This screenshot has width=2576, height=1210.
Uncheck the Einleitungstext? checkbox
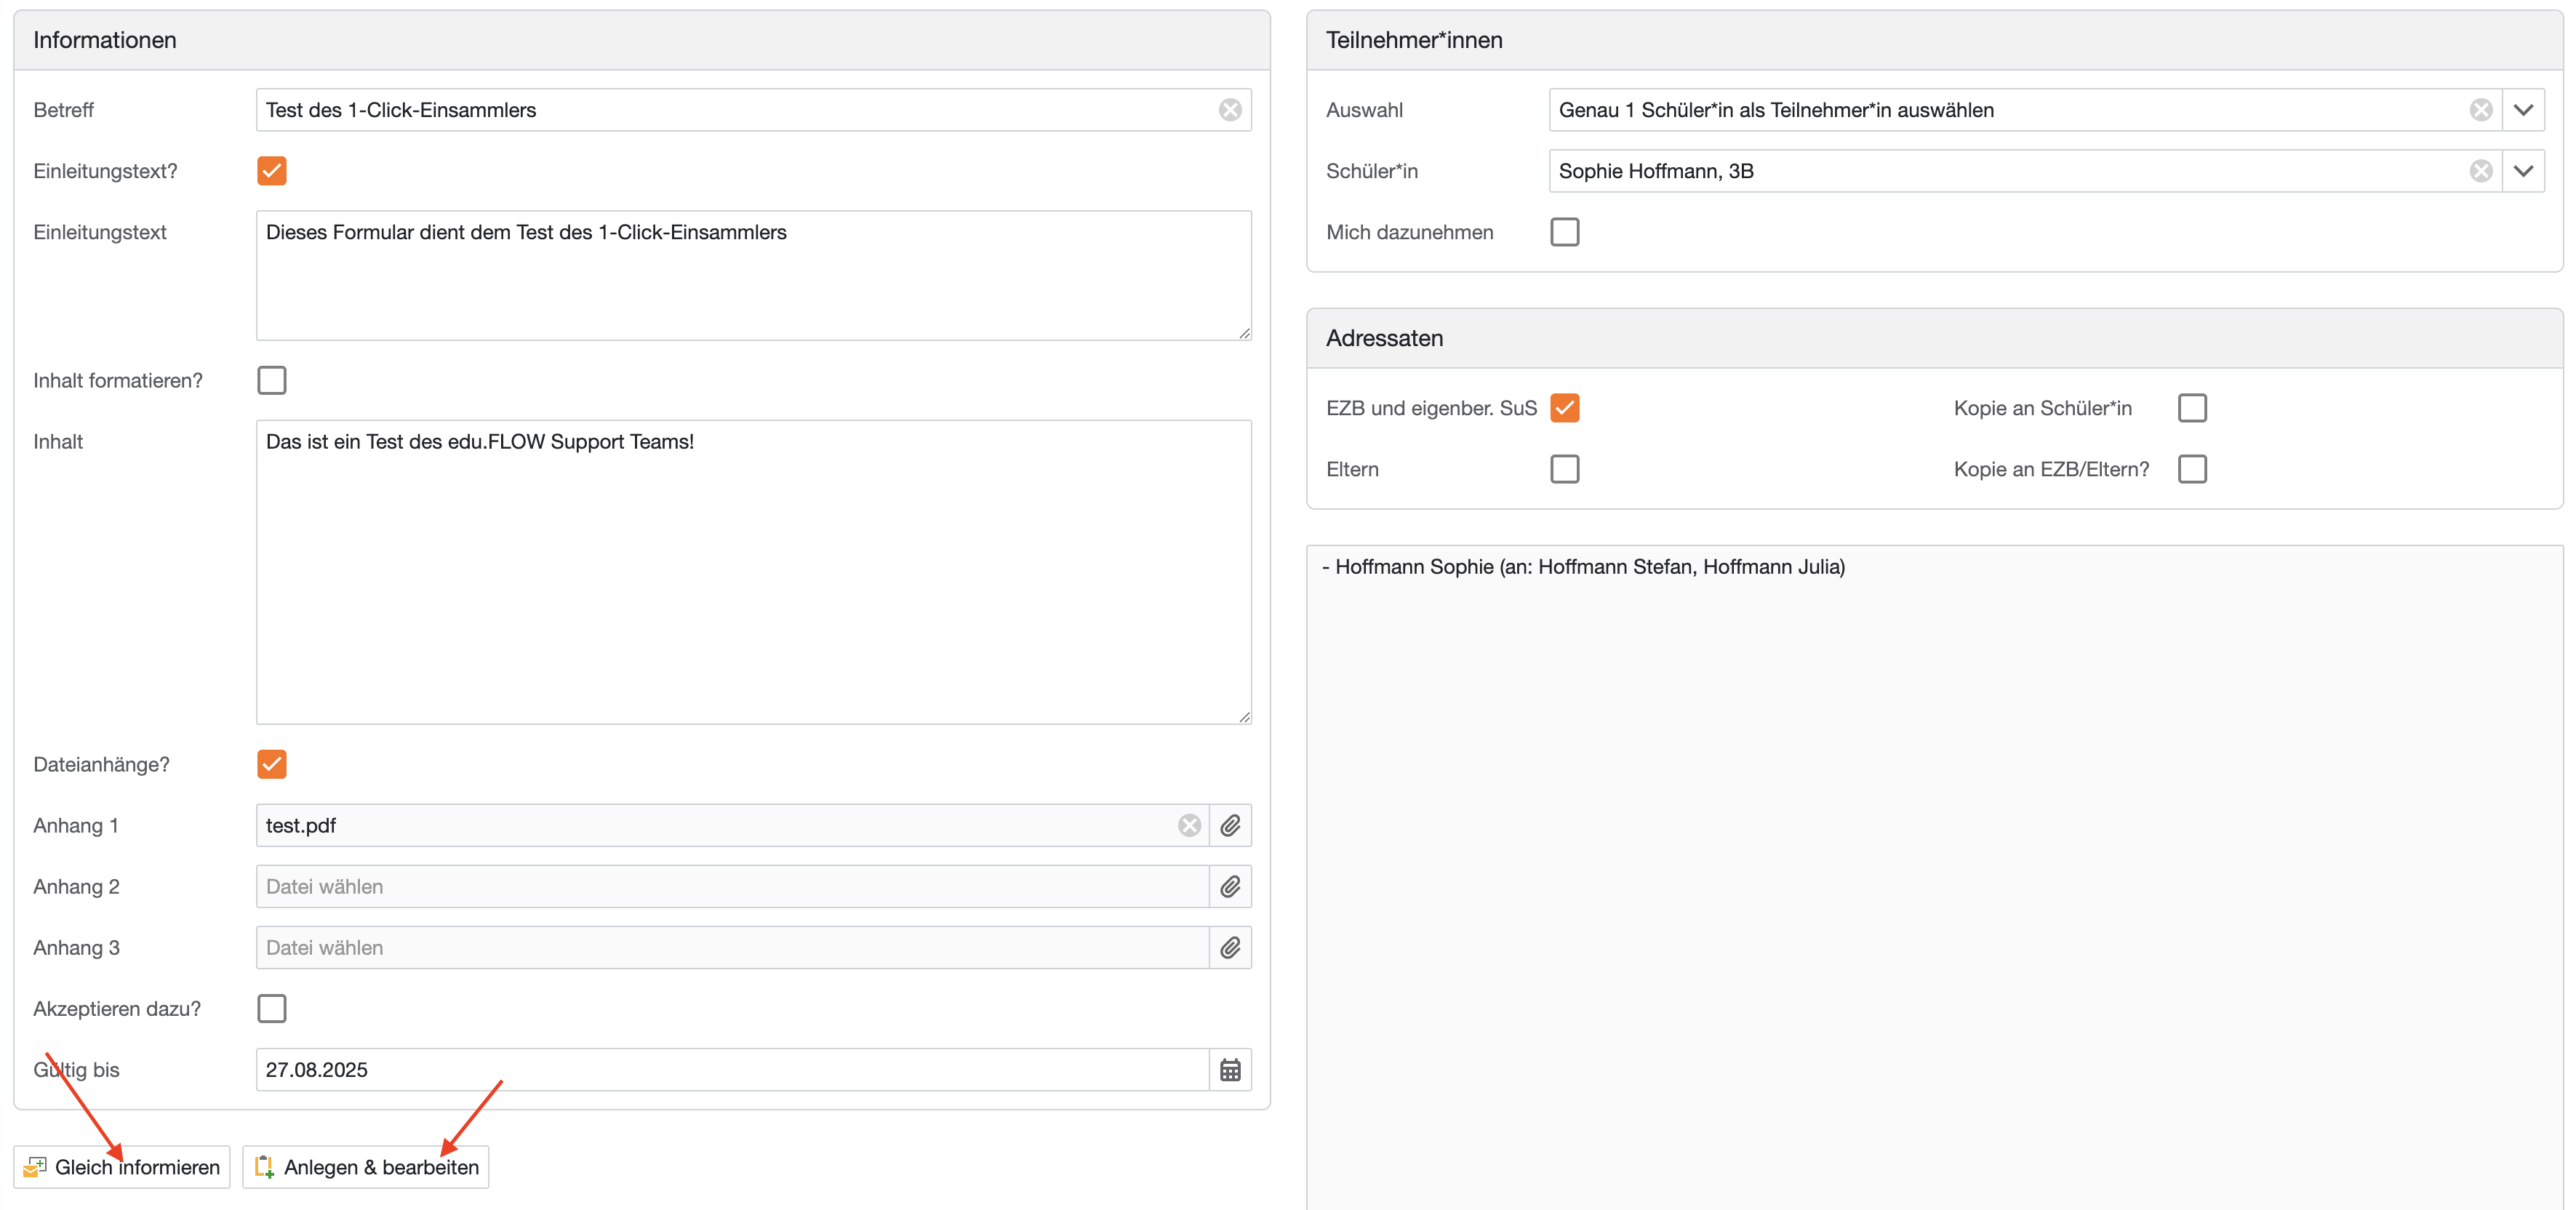point(272,171)
